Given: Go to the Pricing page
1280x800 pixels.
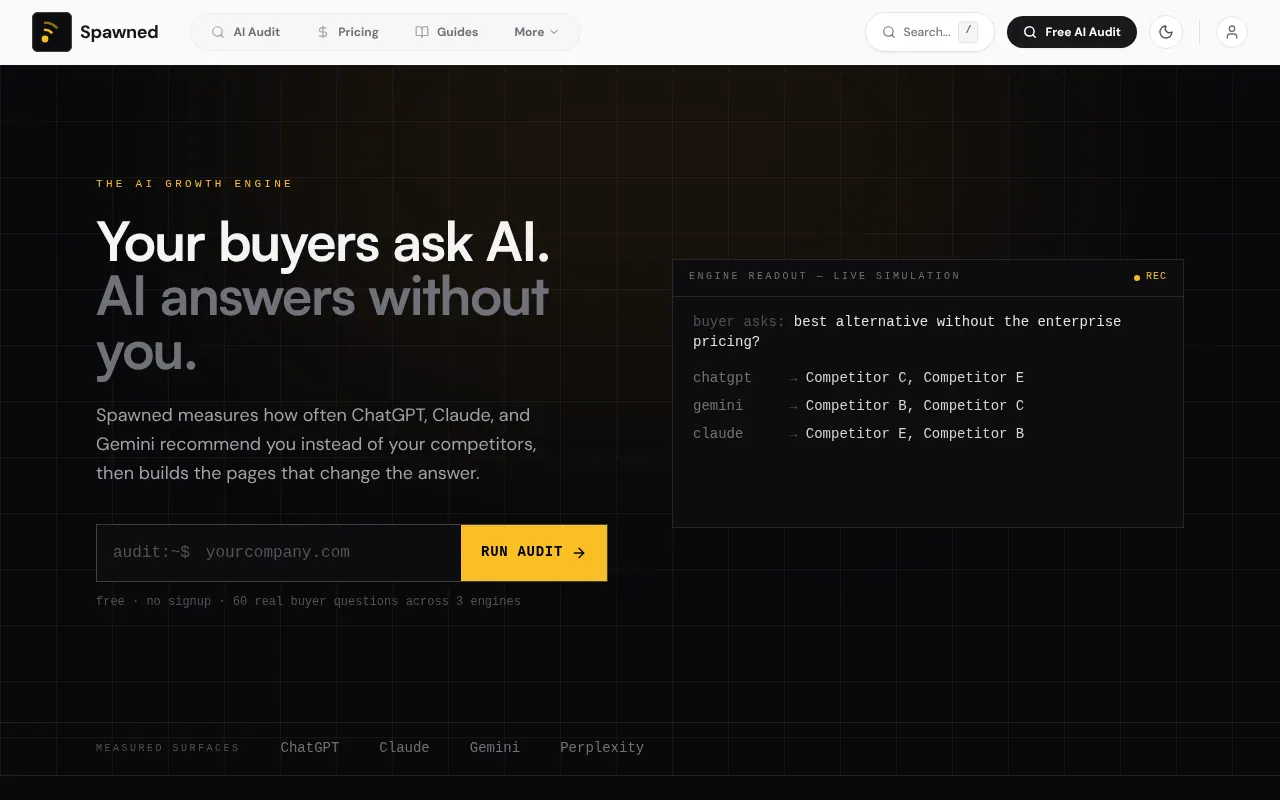Looking at the screenshot, I should coord(347,32).
